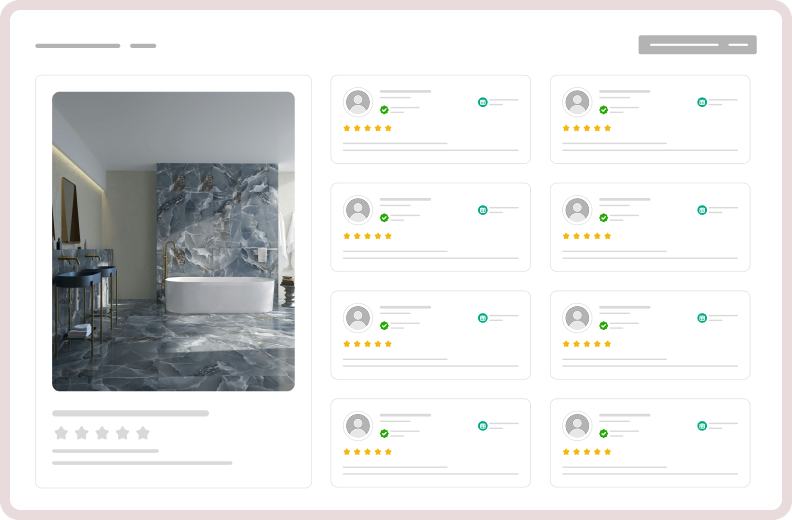The width and height of the screenshot is (792, 520).
Task: Click the gray button in the header
Action: (697, 44)
